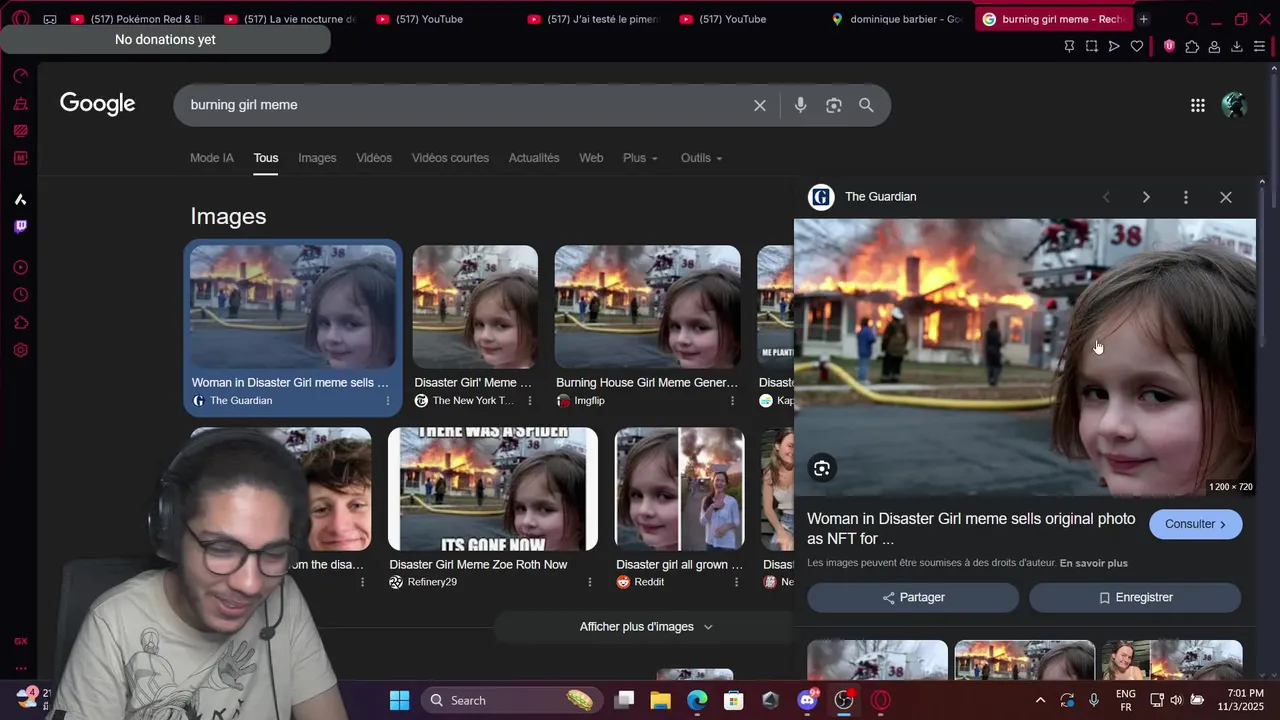Open the Google account avatar

[1234, 105]
